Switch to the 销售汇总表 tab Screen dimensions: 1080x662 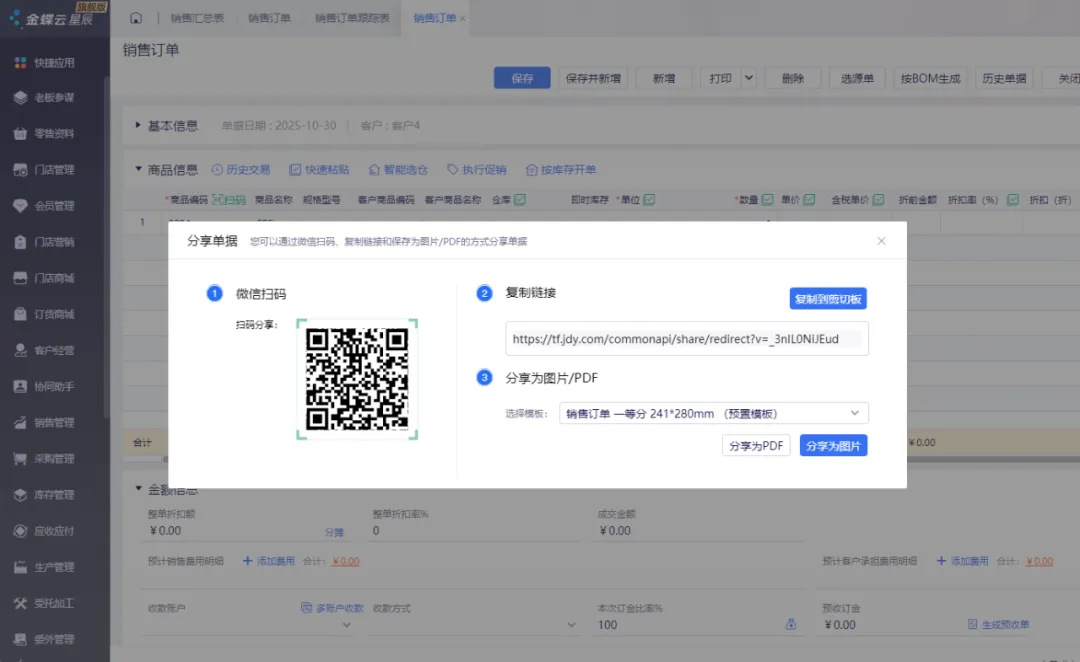point(197,18)
